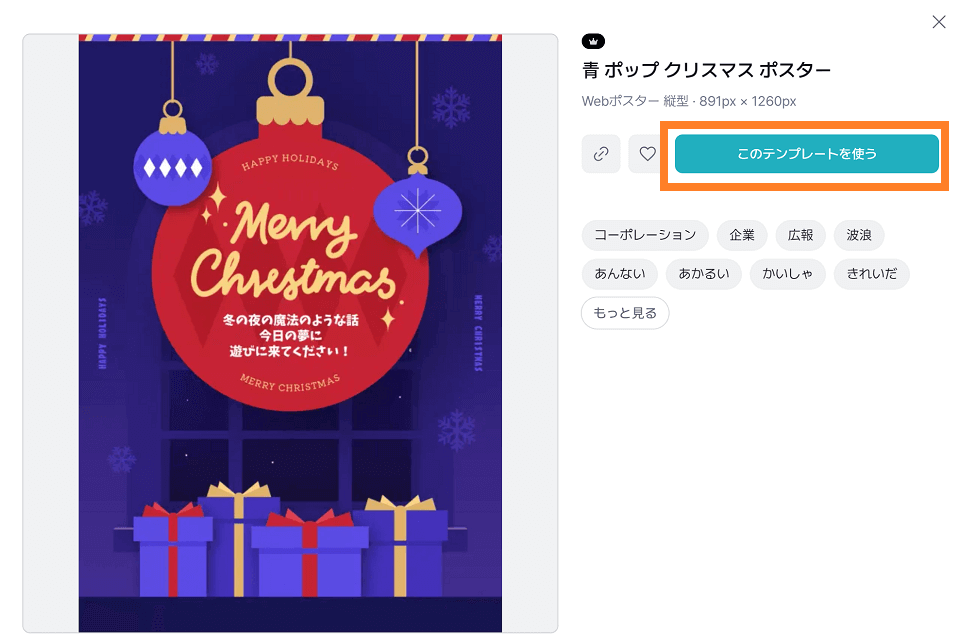960x644 pixels.
Task: Close the template preview dialog
Action: [939, 22]
